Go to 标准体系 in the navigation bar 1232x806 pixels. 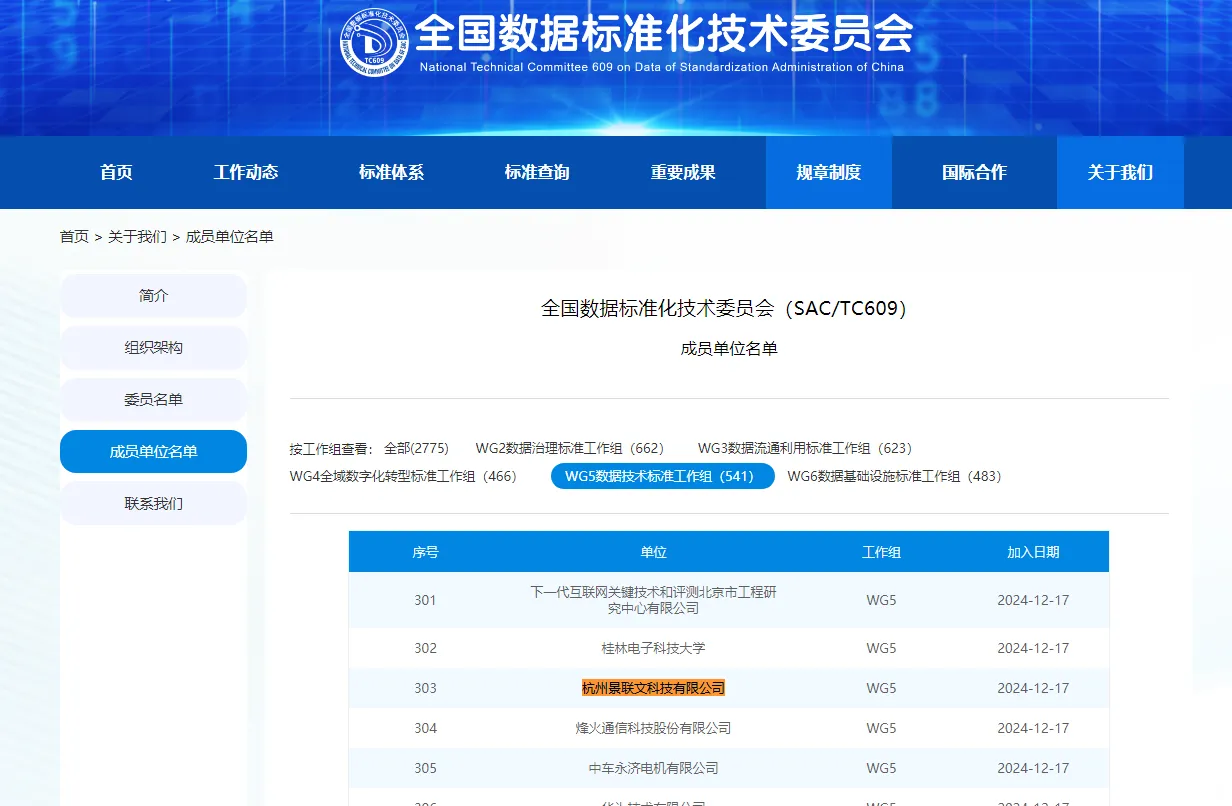pyautogui.click(x=391, y=172)
